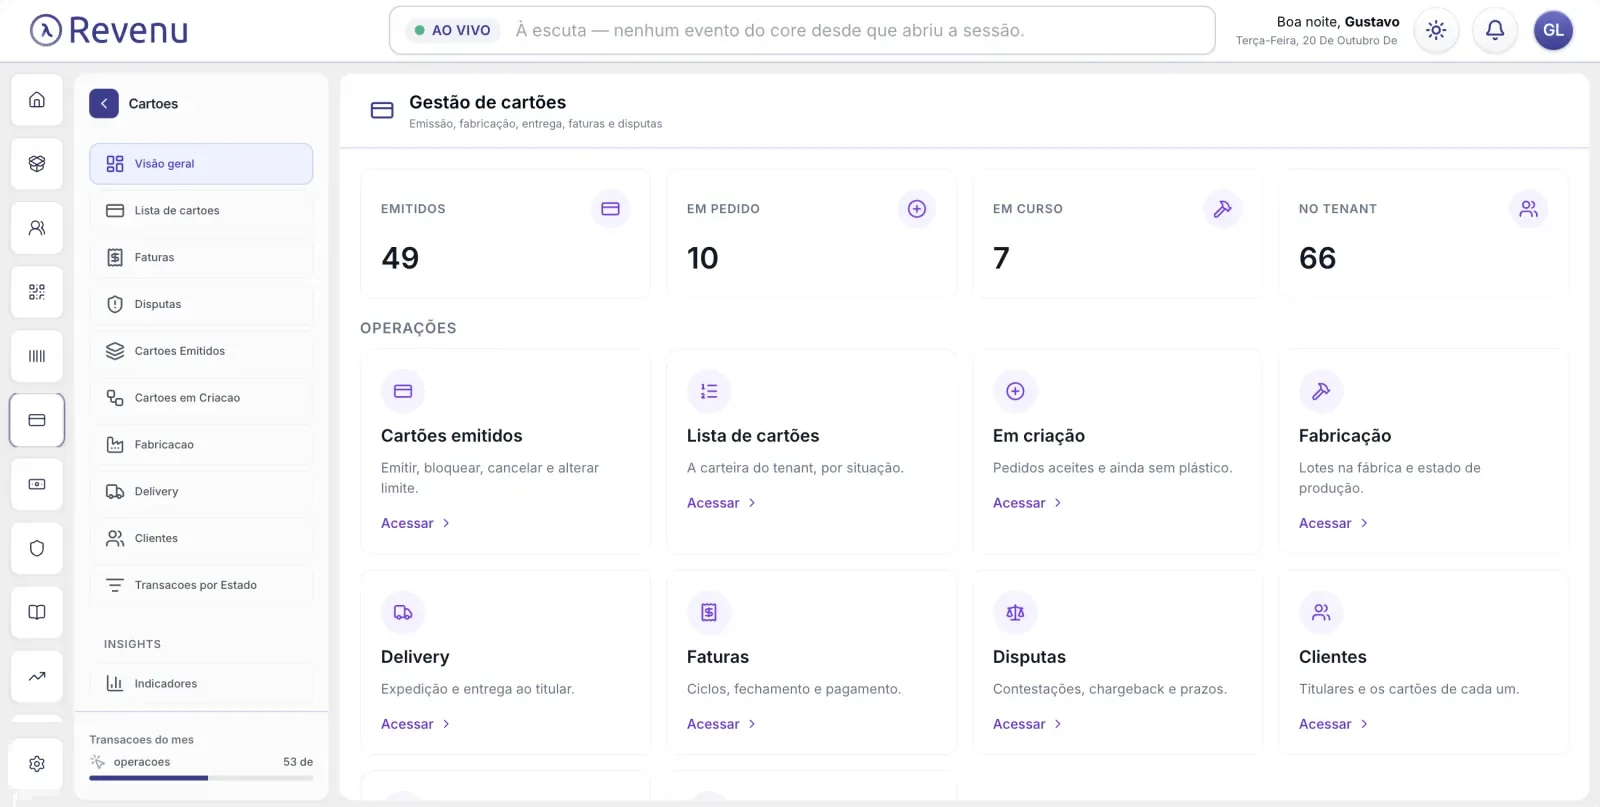Toggle the light/dark theme sun button
Screen dimensions: 1600x807
pos(1436,30)
